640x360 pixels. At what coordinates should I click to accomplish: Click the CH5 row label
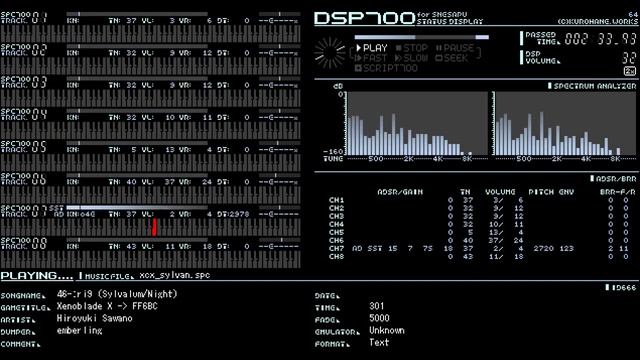(336, 232)
